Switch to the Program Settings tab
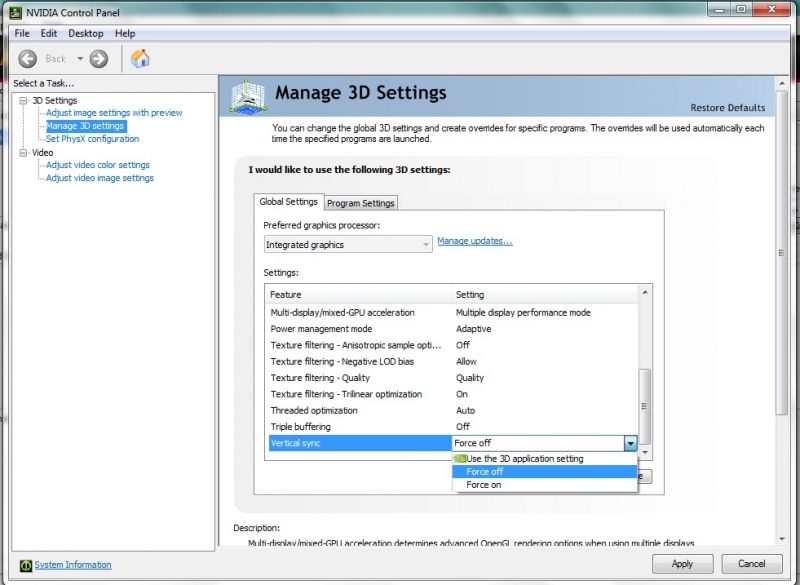The height and width of the screenshot is (585, 800). point(361,203)
